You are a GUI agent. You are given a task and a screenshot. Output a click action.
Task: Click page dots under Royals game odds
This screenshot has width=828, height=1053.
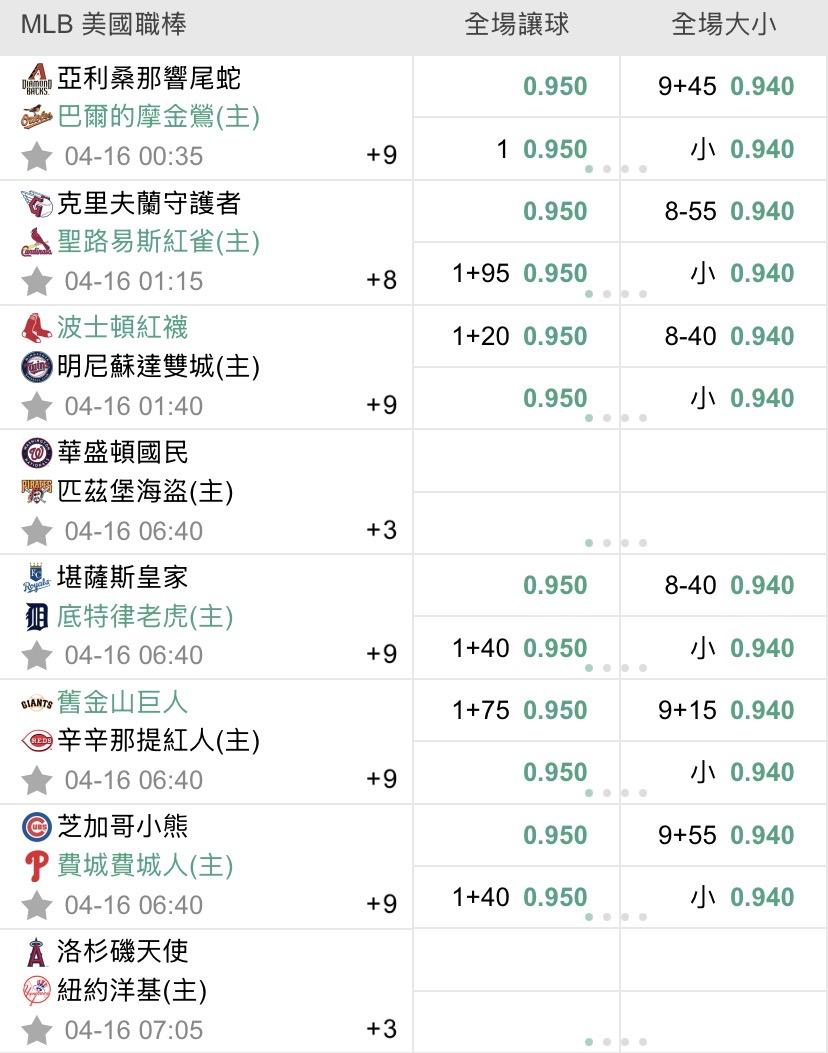click(616, 668)
